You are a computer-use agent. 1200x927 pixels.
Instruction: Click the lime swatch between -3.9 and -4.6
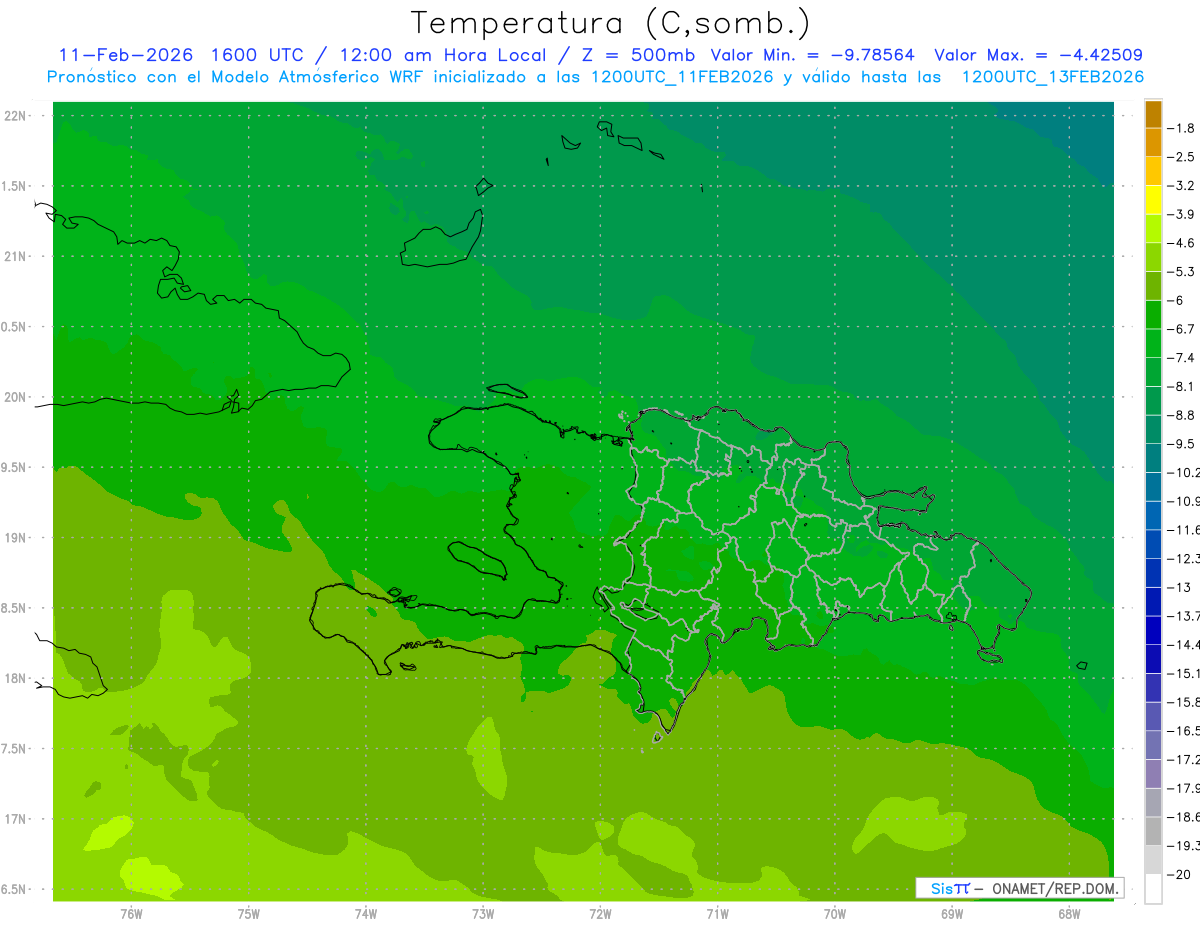pyautogui.click(x=1153, y=229)
